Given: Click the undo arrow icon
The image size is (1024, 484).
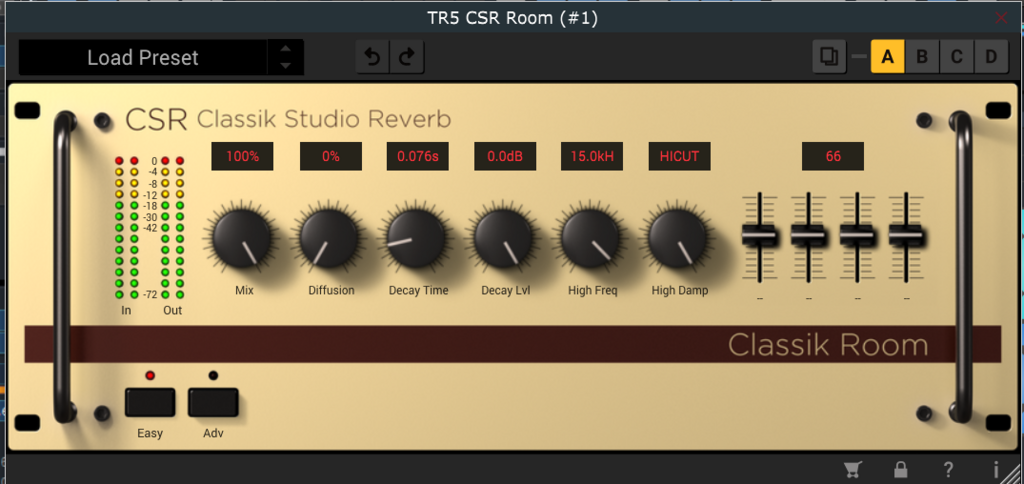Looking at the screenshot, I should click(x=372, y=57).
